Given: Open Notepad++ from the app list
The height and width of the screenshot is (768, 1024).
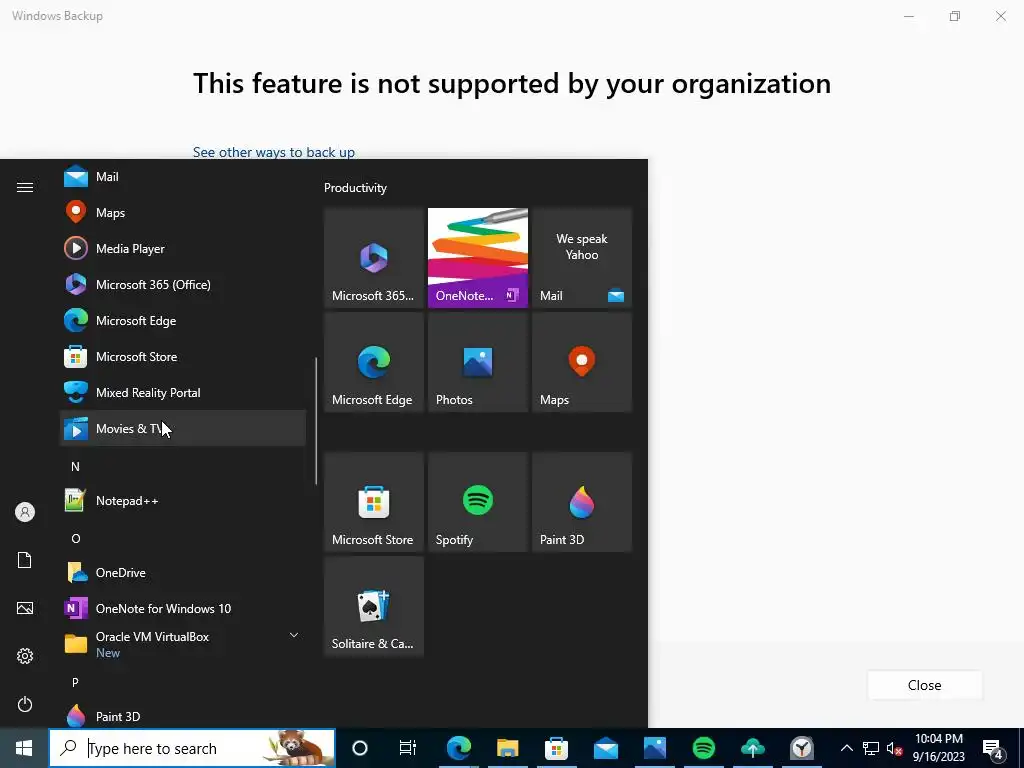Looking at the screenshot, I should click(183, 501).
